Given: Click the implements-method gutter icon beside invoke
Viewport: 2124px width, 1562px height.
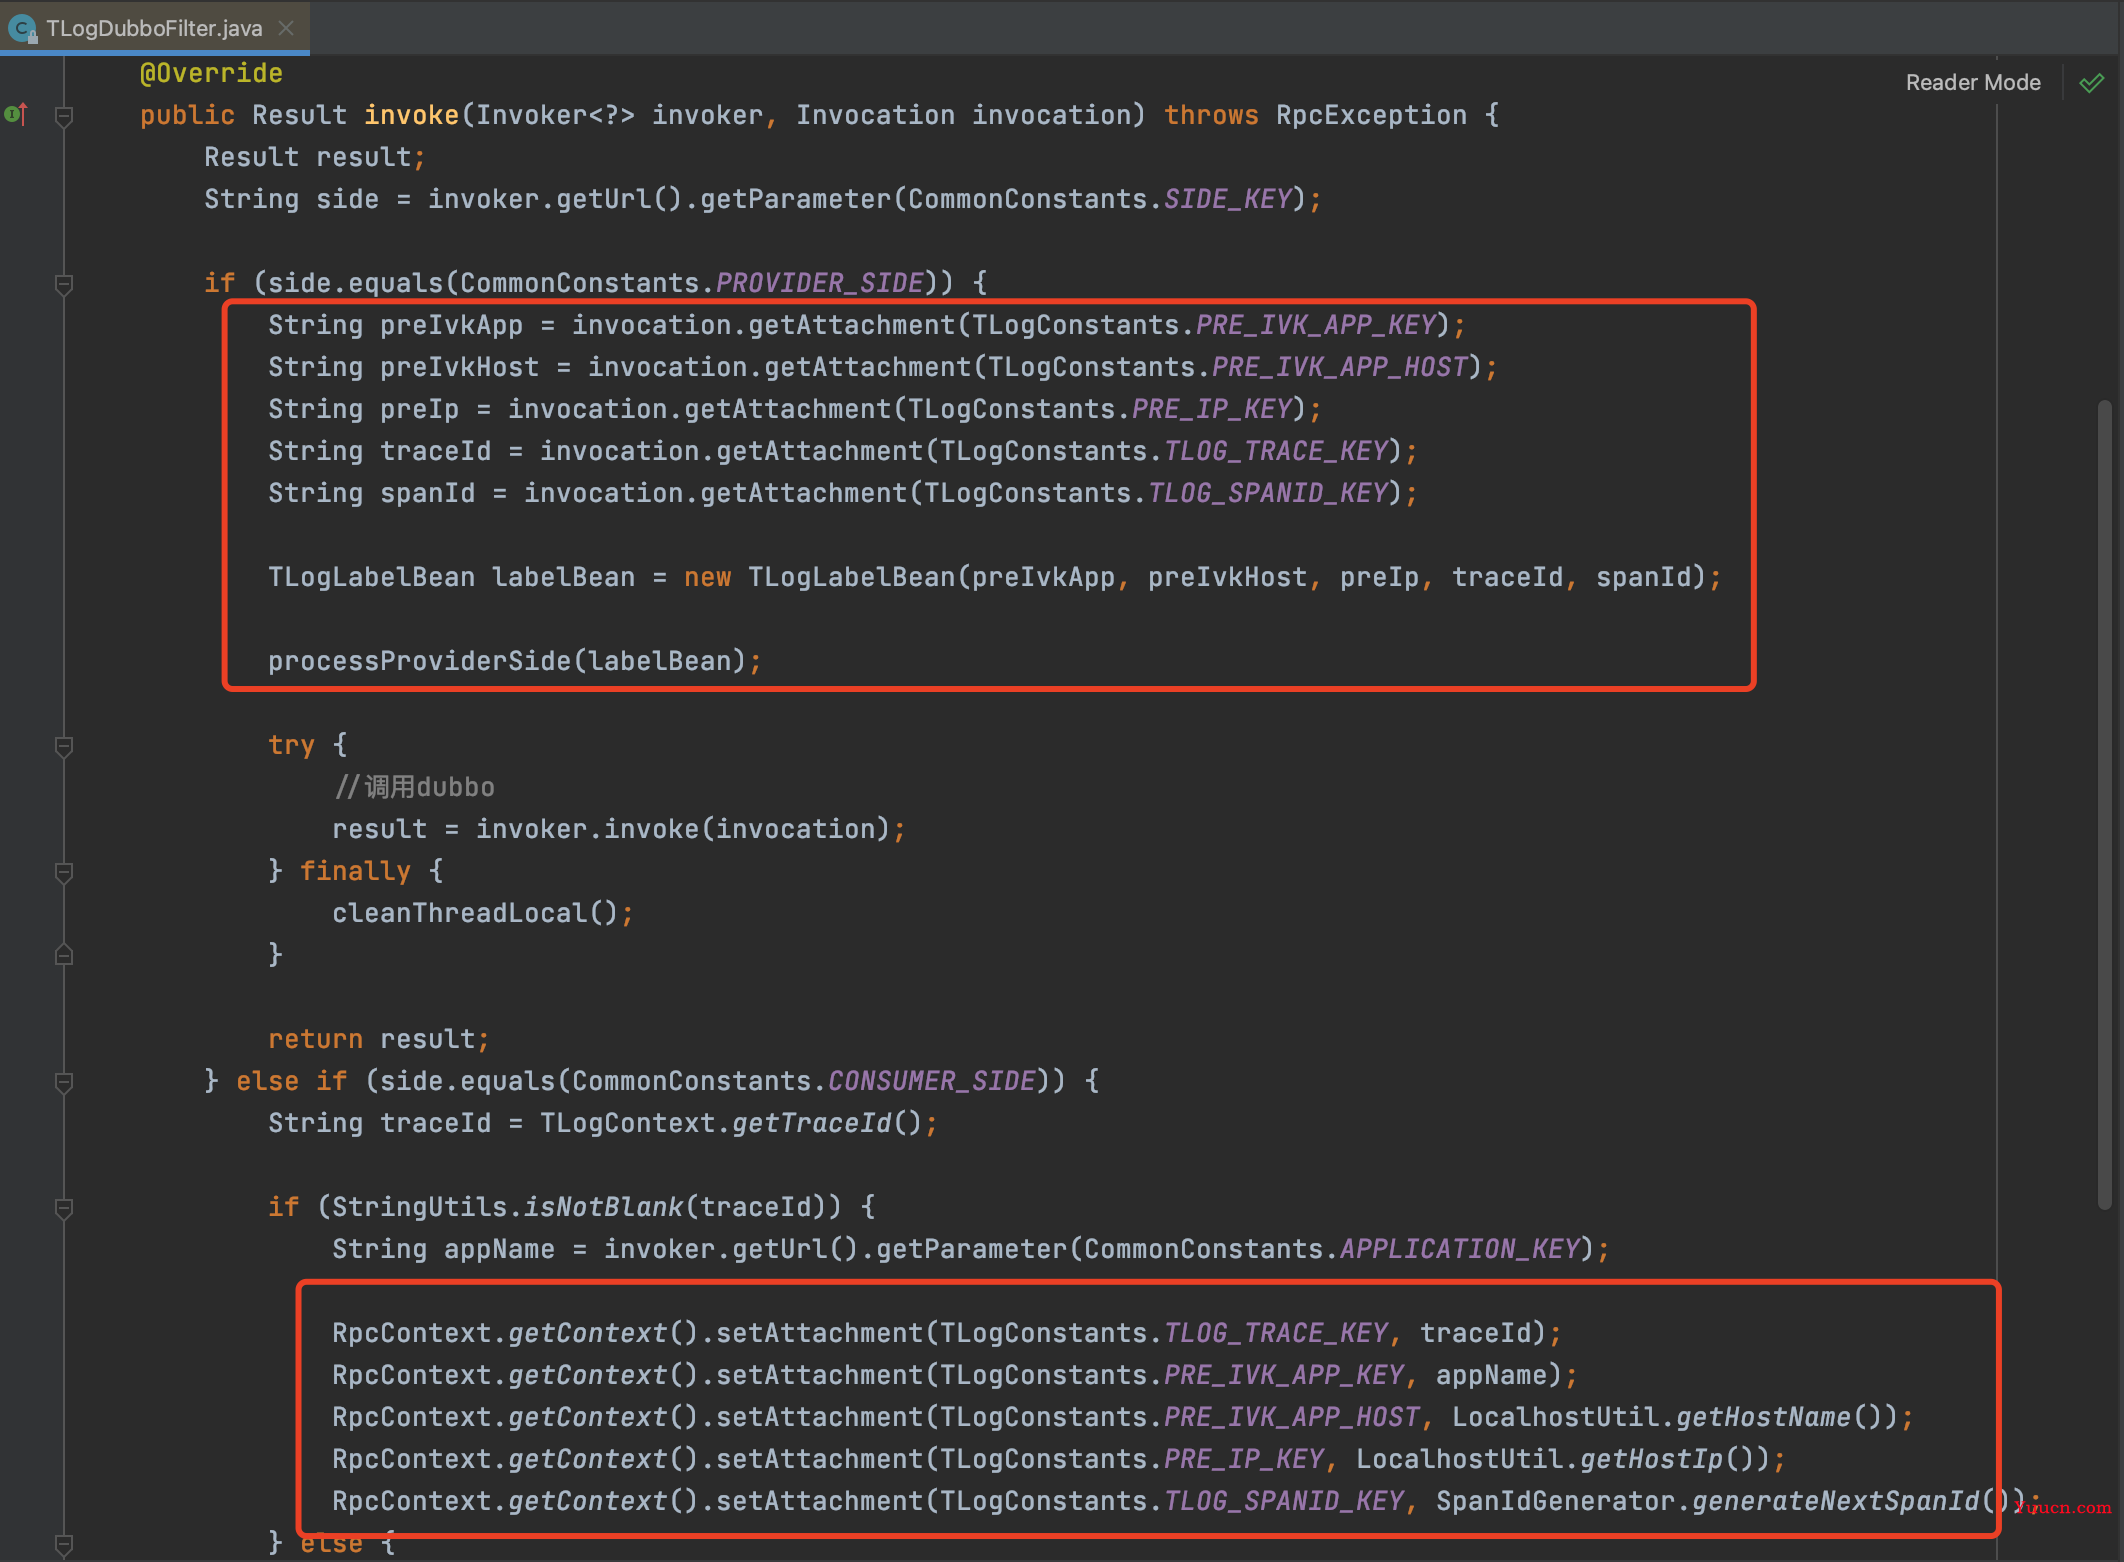Looking at the screenshot, I should pyautogui.click(x=16, y=114).
